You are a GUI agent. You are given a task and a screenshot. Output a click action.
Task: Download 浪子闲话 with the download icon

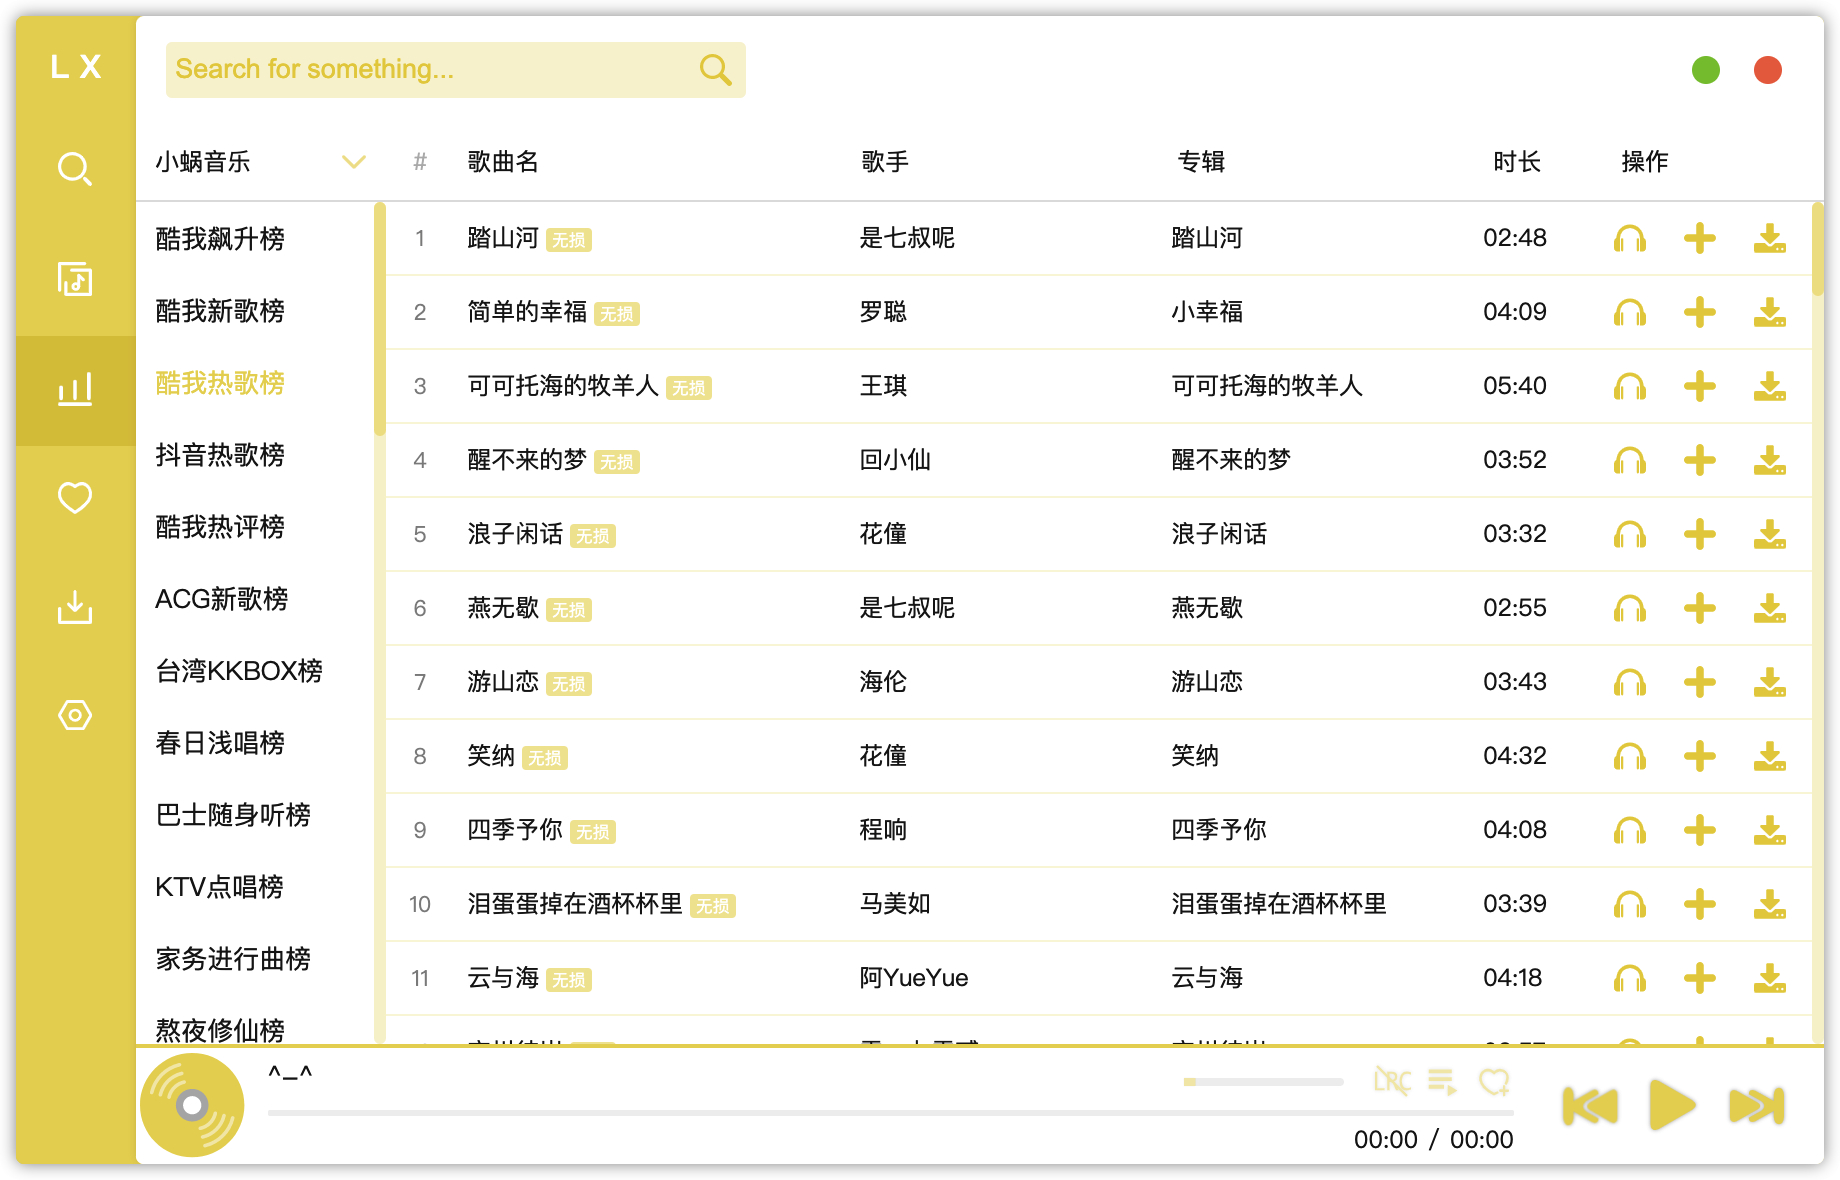pos(1769,535)
